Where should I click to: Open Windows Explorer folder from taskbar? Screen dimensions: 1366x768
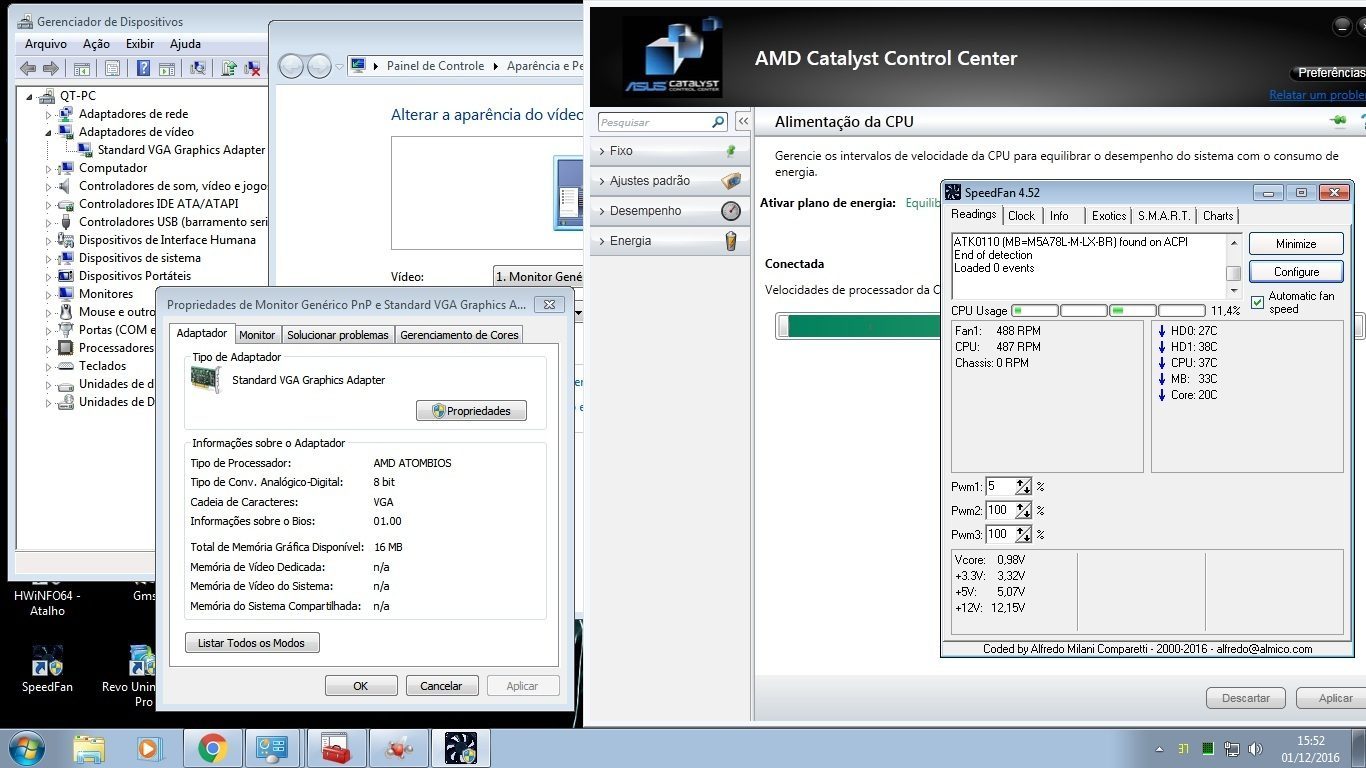[89, 748]
